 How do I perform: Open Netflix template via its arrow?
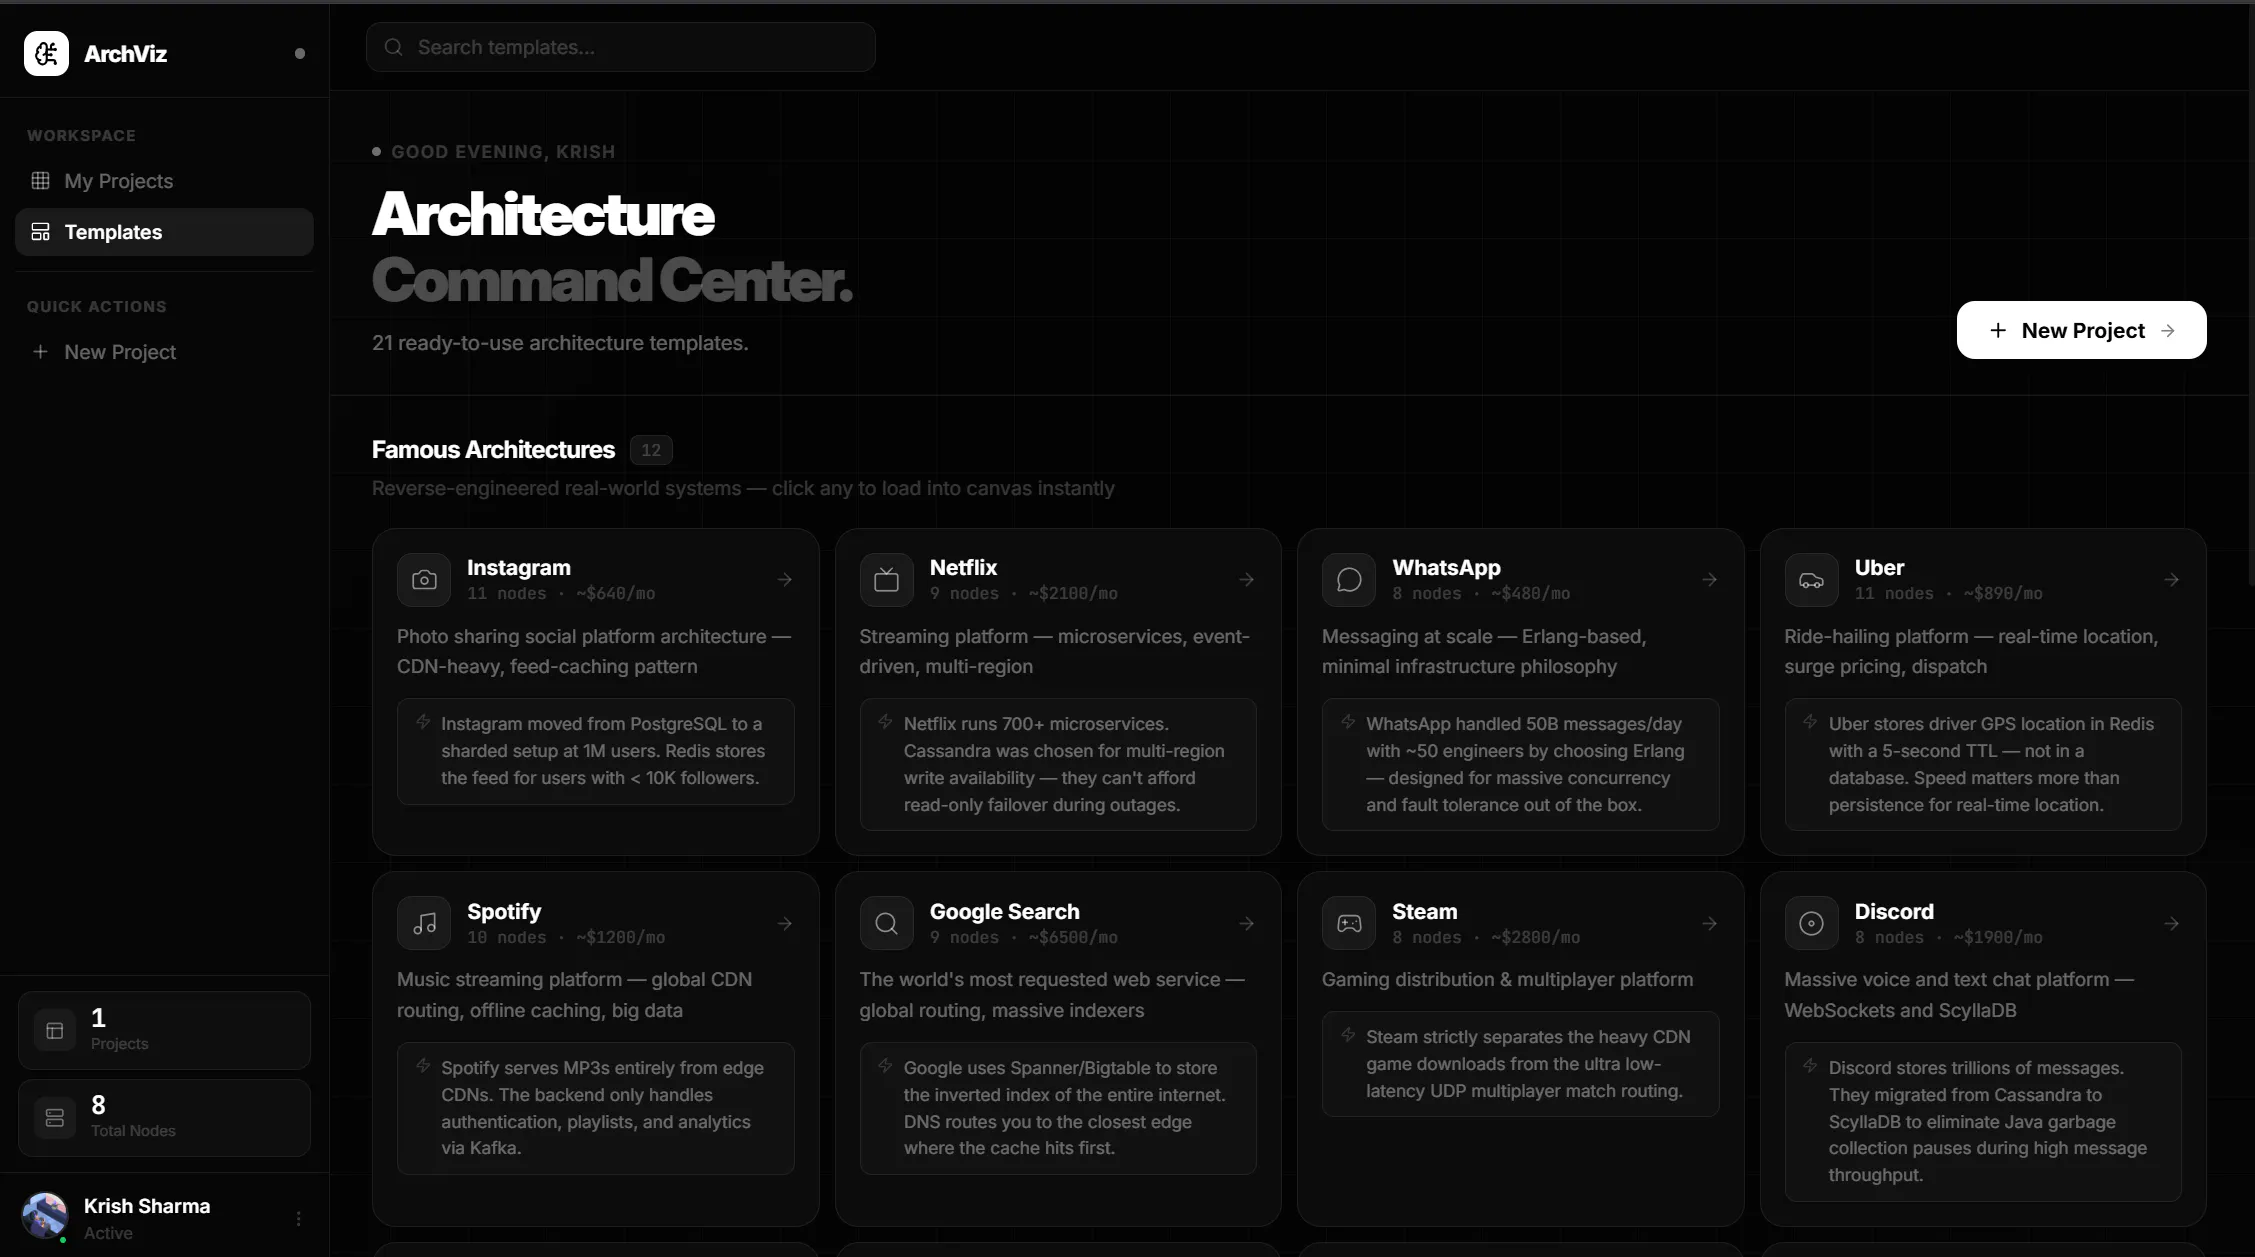click(x=1246, y=580)
